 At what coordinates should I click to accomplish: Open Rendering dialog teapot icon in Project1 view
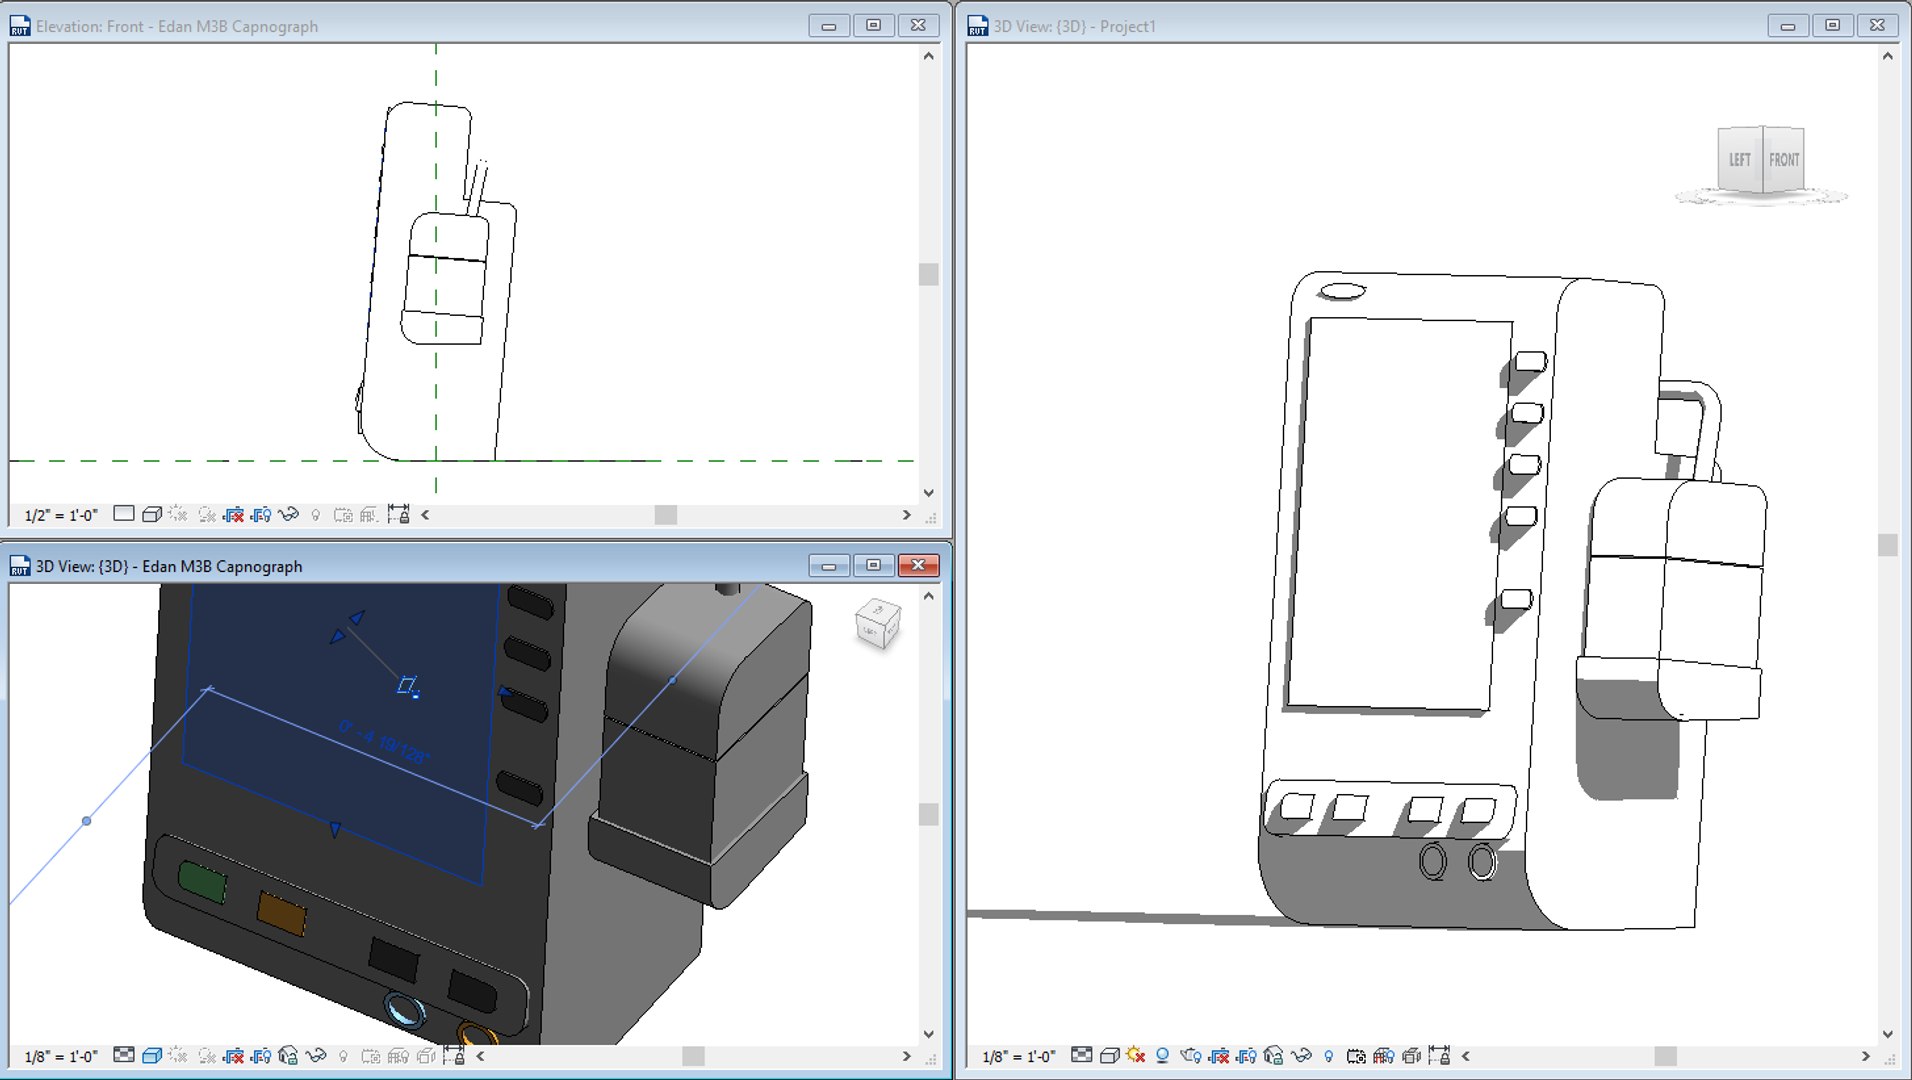(x=1190, y=1055)
